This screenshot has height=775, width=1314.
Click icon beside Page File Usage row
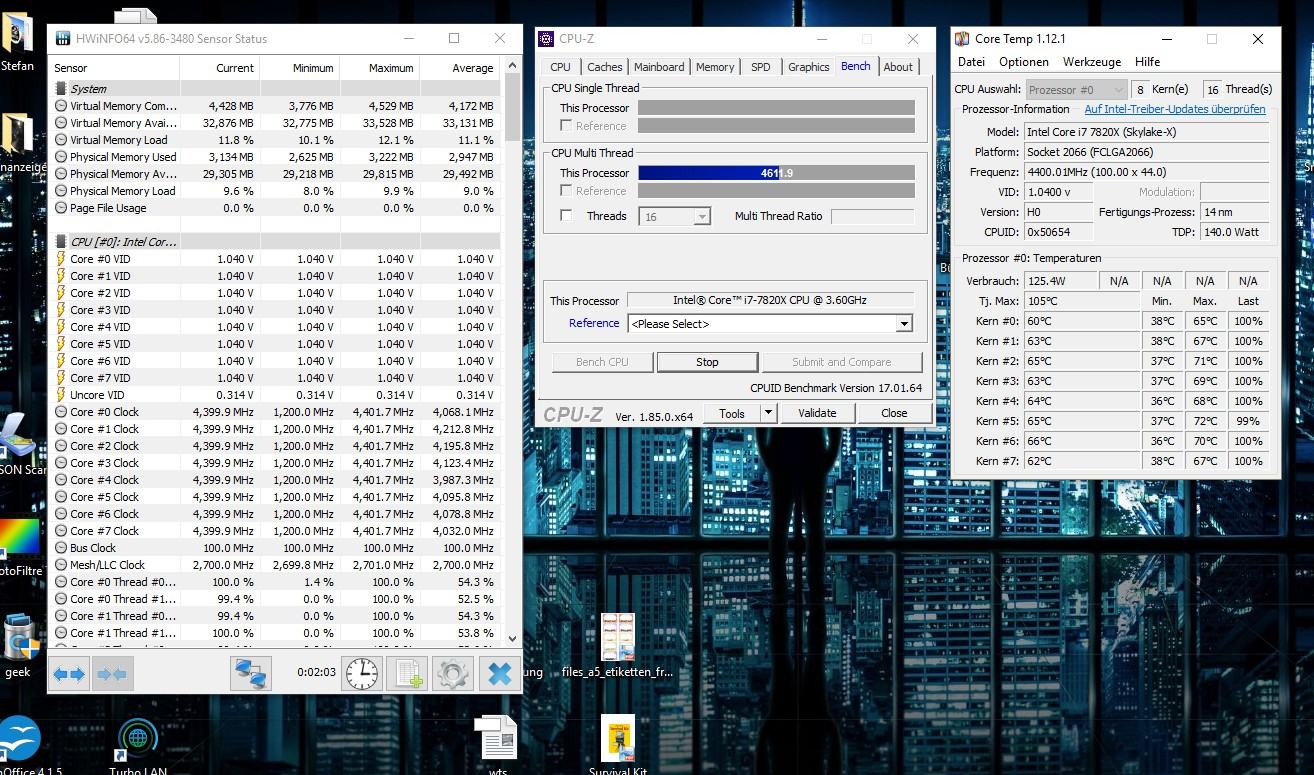(61, 208)
